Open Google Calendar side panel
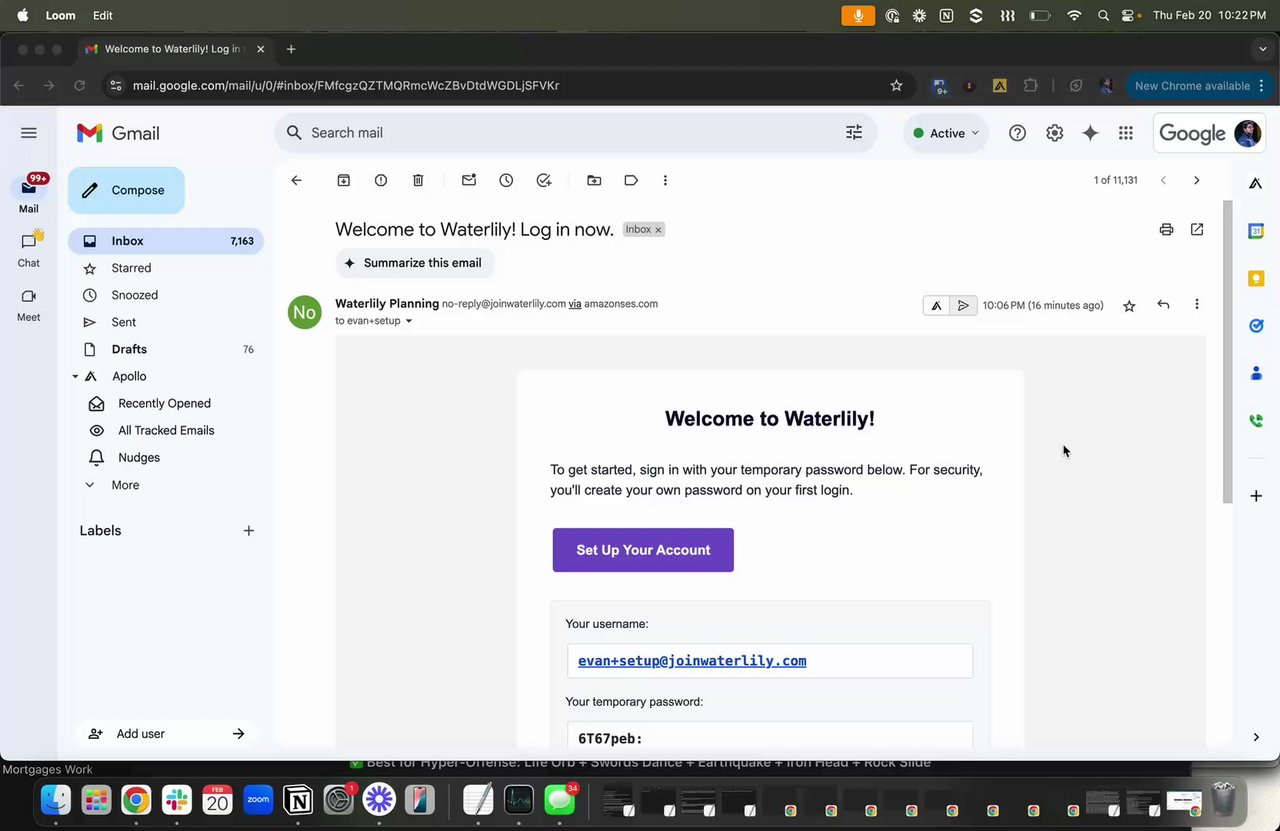This screenshot has height=831, width=1280. tap(1256, 231)
